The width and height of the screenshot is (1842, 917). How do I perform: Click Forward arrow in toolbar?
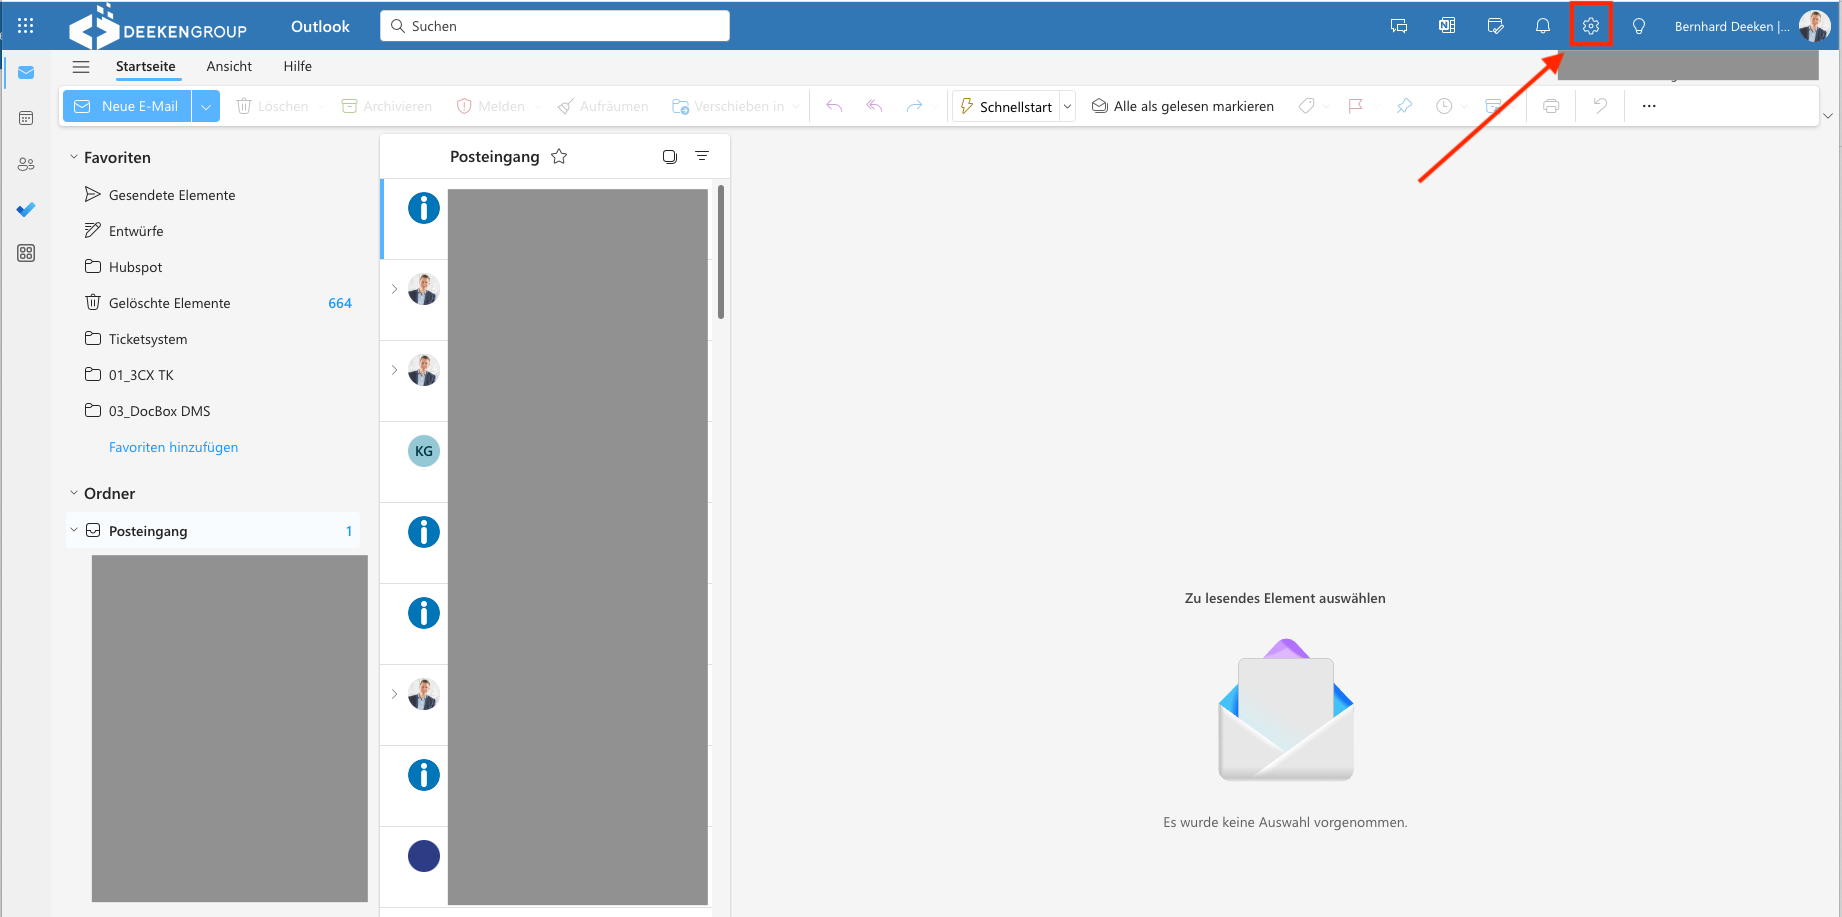(x=914, y=106)
